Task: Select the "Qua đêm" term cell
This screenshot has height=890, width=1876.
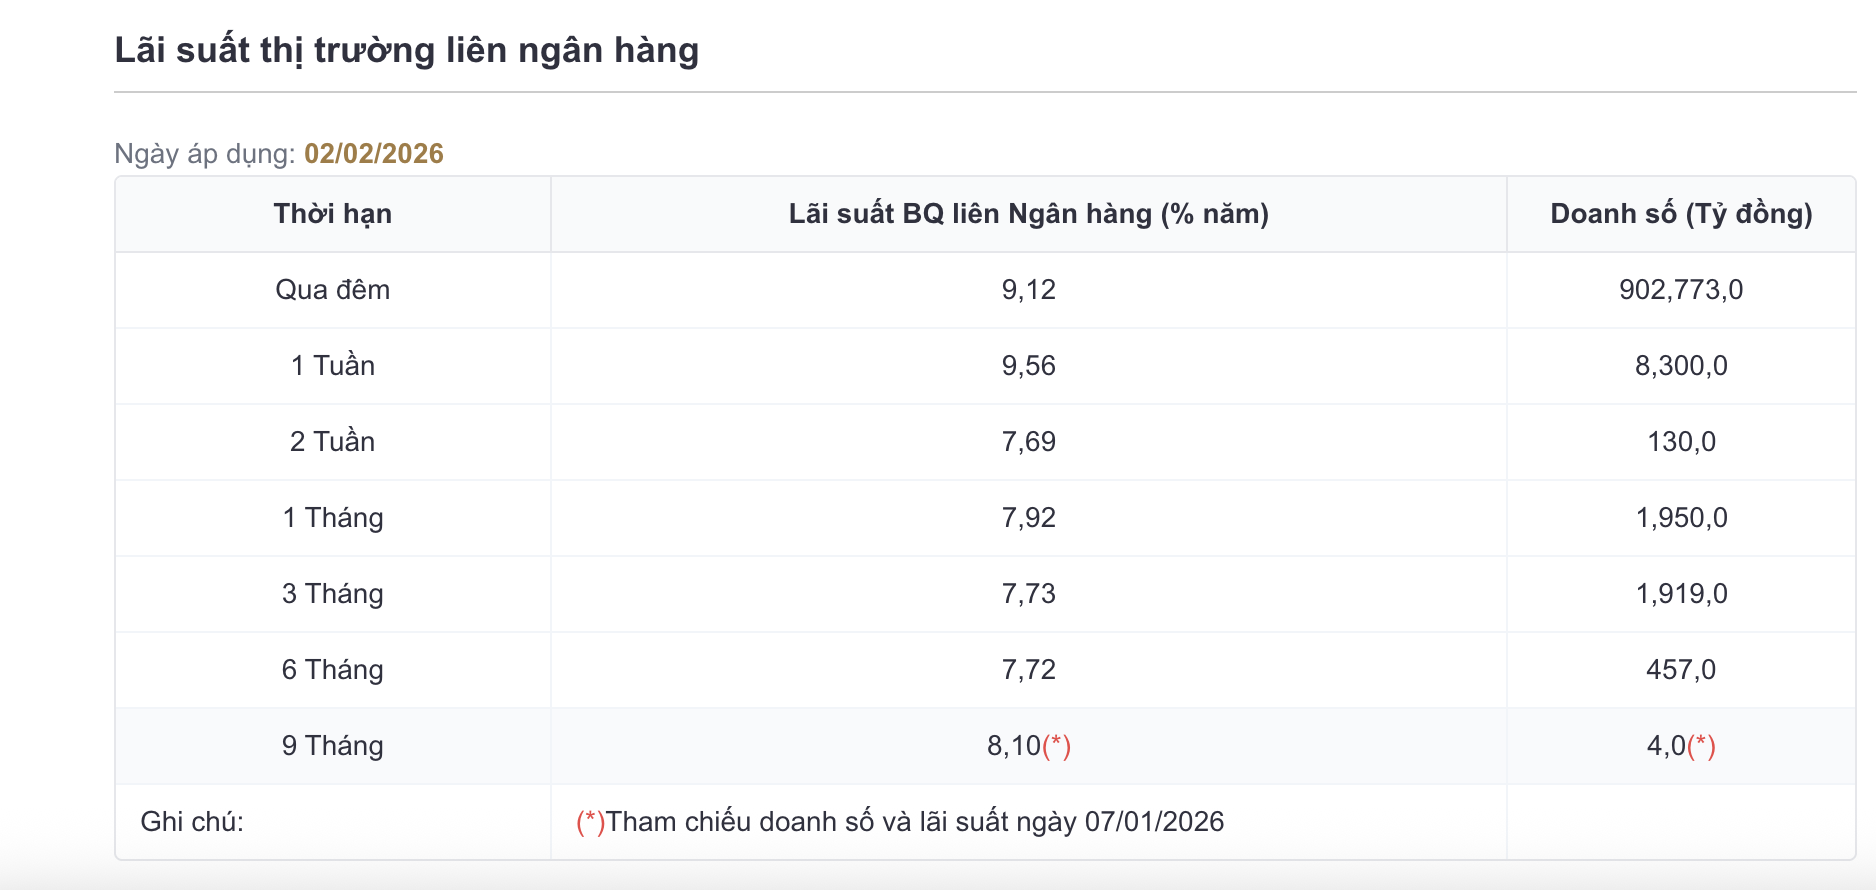Action: (x=333, y=290)
